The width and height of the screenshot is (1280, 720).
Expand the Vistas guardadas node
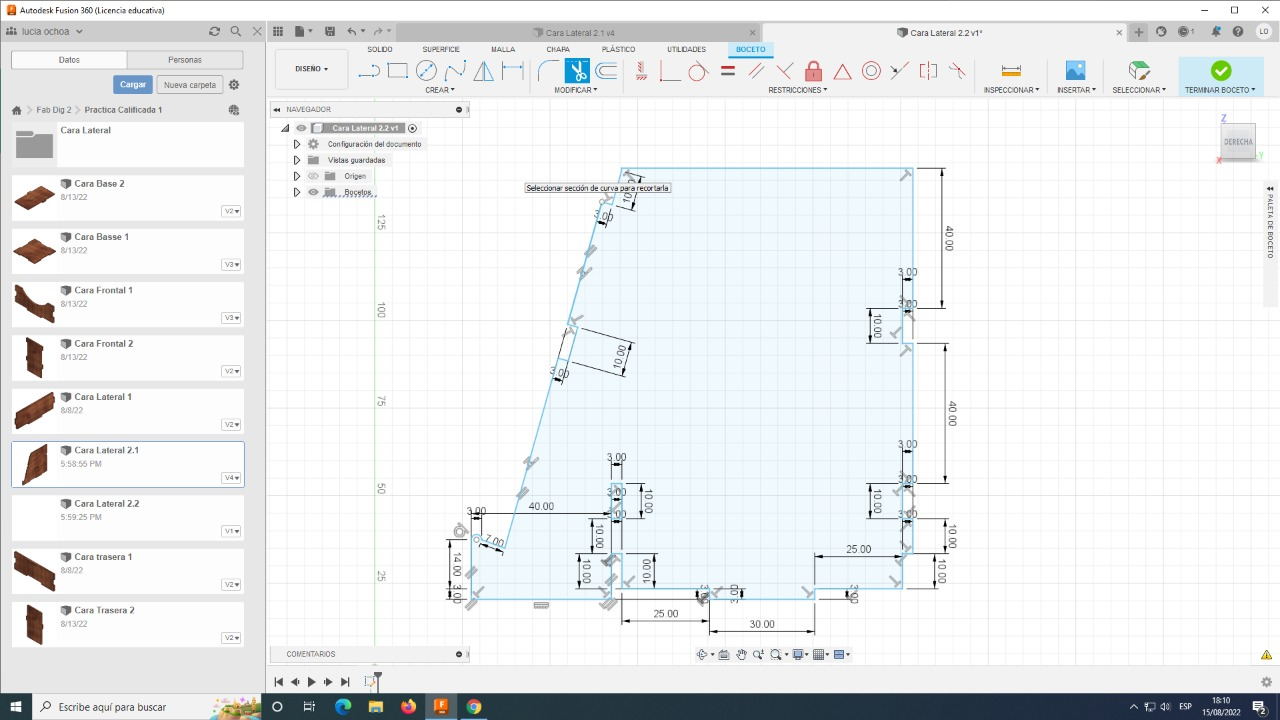click(x=297, y=160)
